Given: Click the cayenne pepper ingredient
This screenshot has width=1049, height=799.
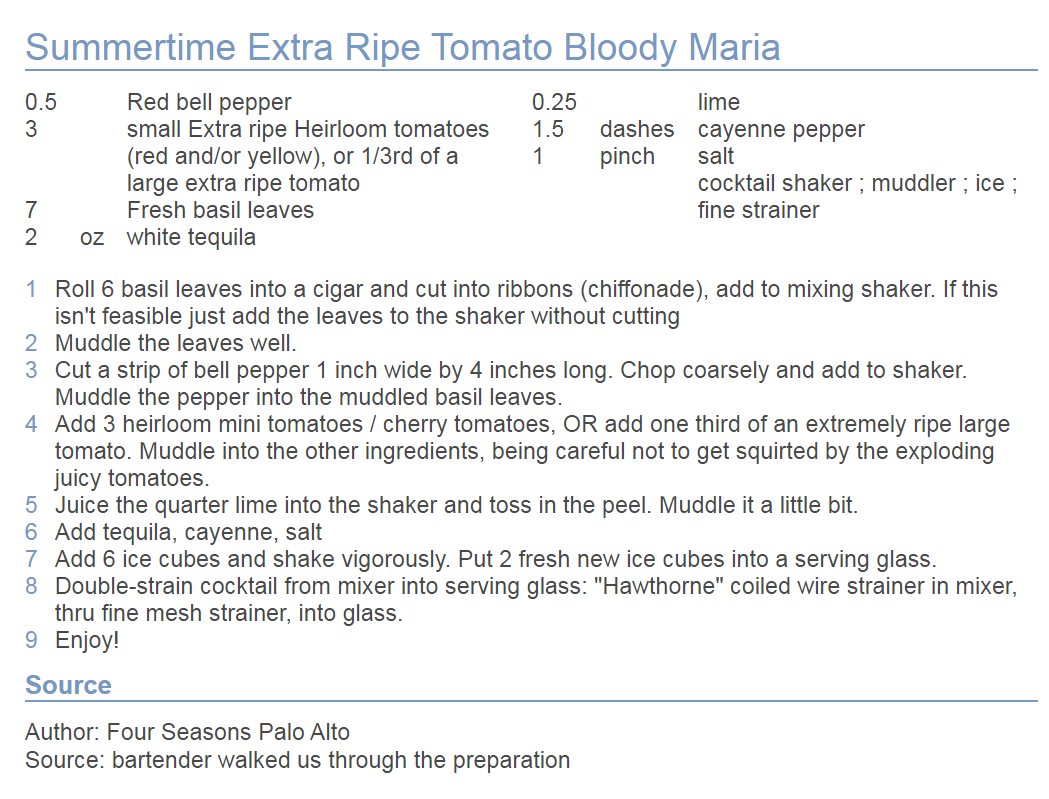Looking at the screenshot, I should [x=781, y=129].
